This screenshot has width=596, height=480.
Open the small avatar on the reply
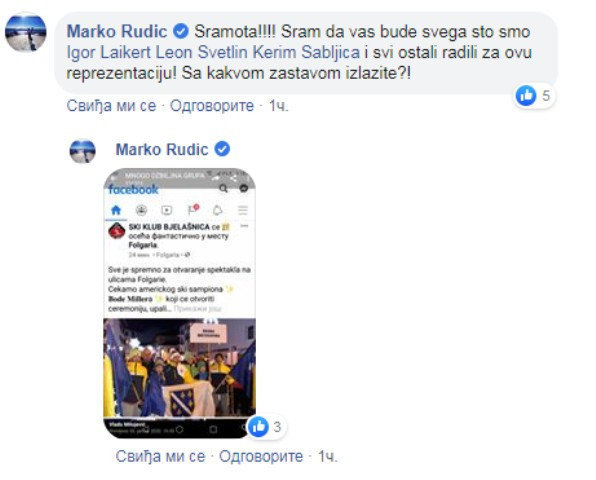click(82, 151)
